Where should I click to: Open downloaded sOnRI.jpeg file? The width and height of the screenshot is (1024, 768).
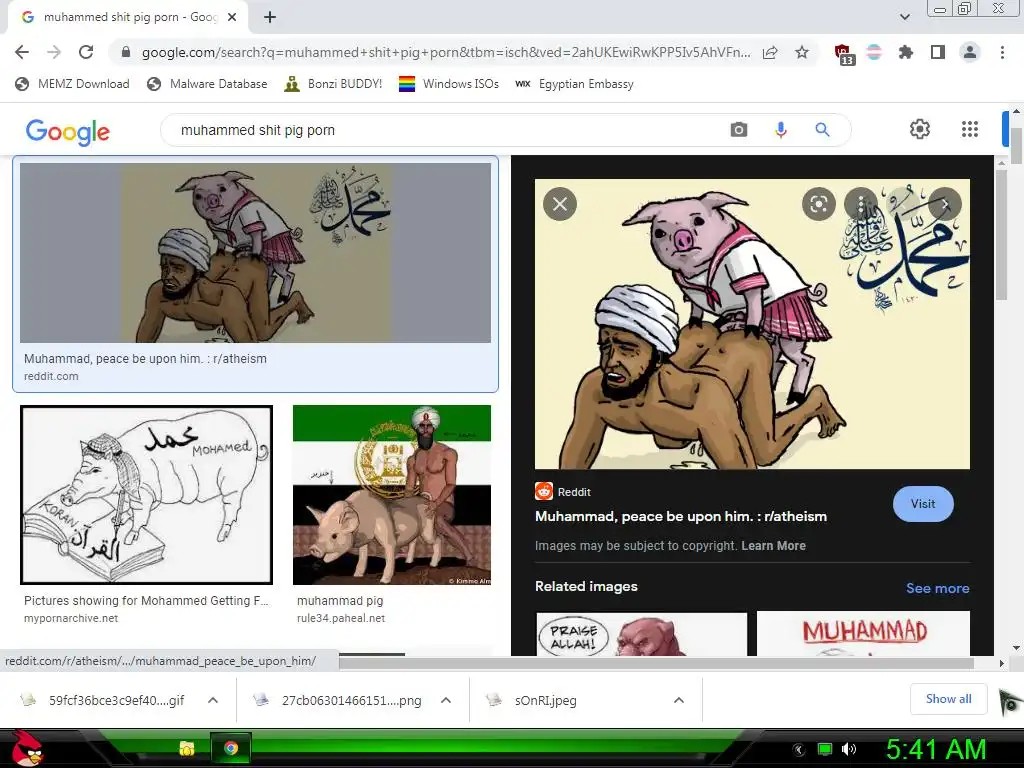click(532, 700)
